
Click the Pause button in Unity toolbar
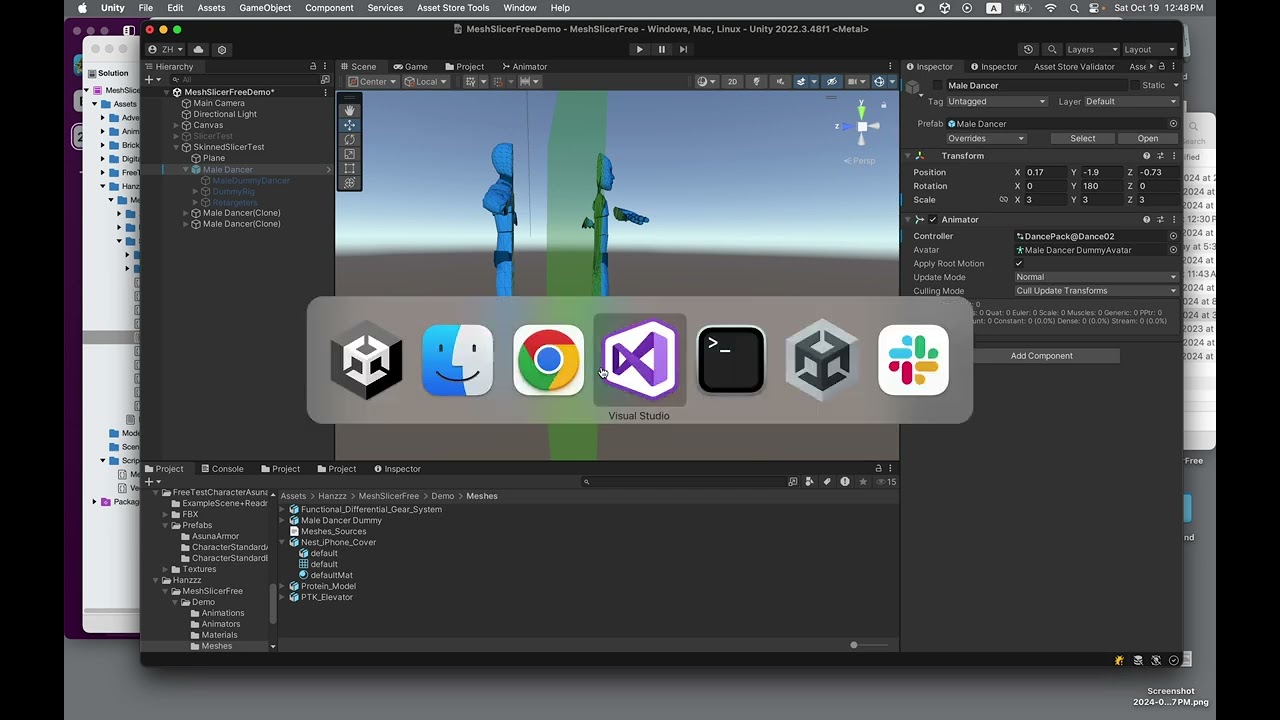[661, 49]
